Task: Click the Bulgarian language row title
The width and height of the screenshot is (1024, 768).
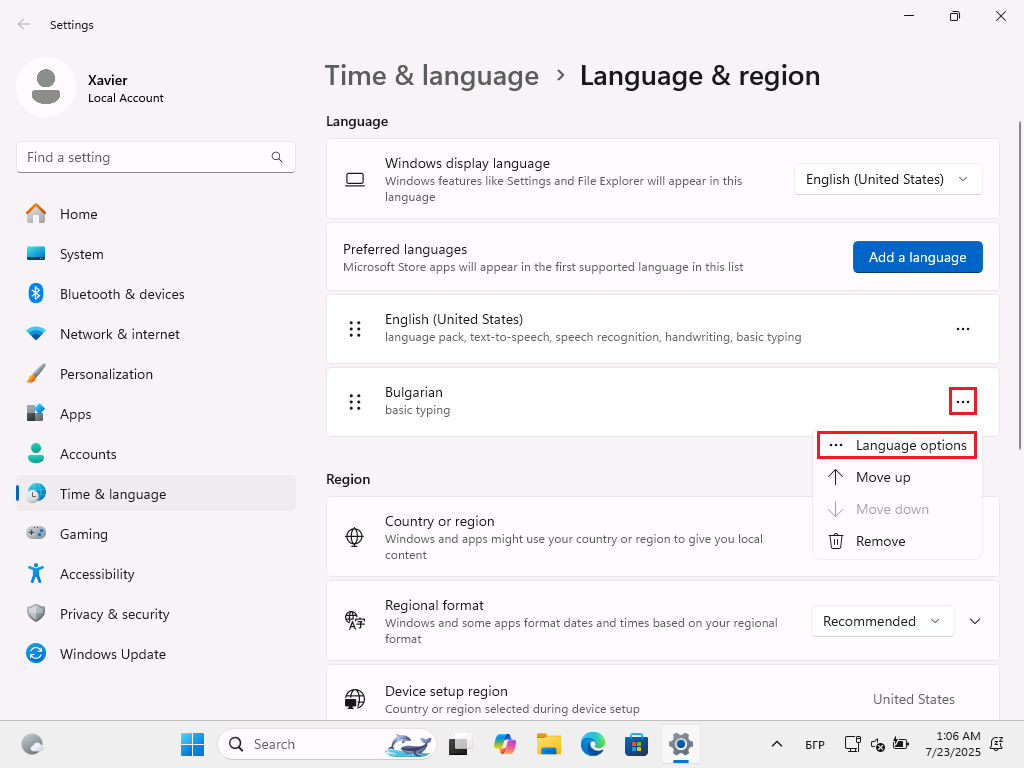Action: (x=413, y=392)
